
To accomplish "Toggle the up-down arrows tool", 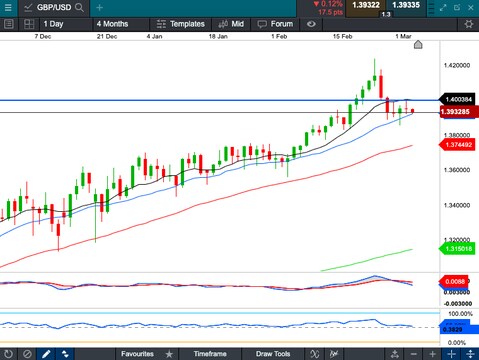I will (x=65, y=354).
